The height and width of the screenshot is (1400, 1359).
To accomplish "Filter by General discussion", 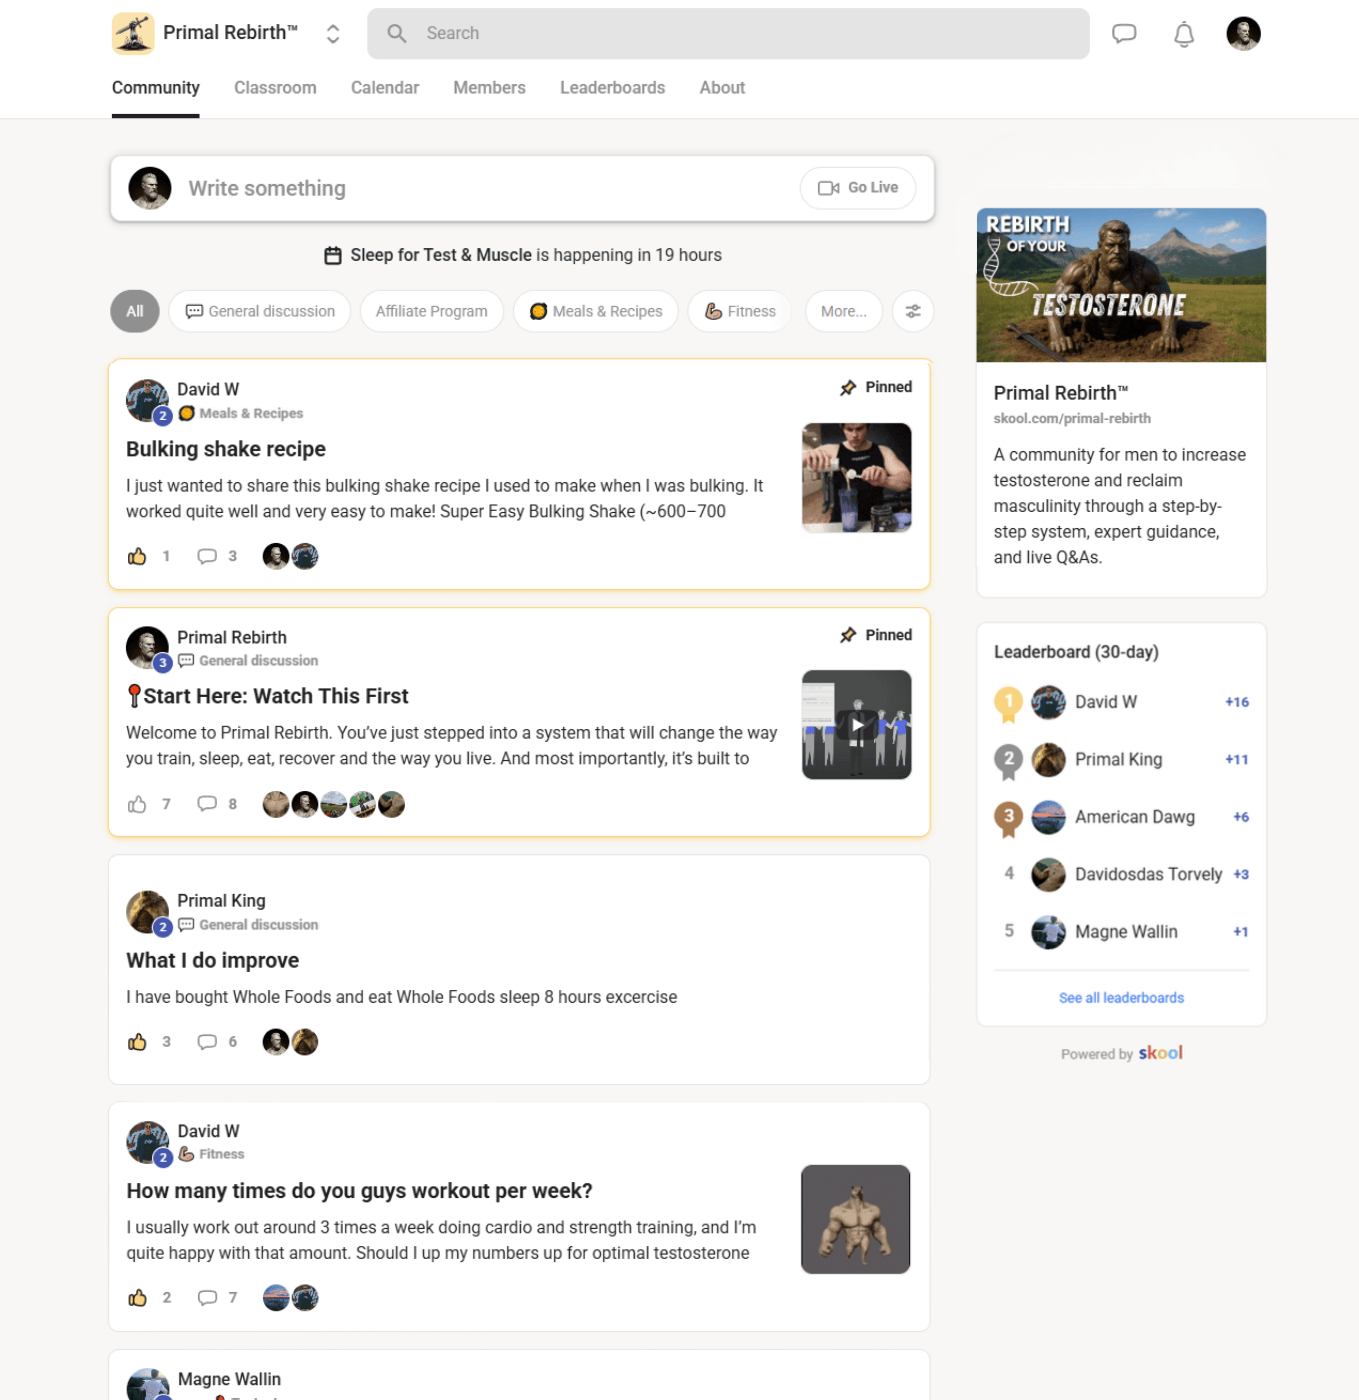I will (x=260, y=311).
